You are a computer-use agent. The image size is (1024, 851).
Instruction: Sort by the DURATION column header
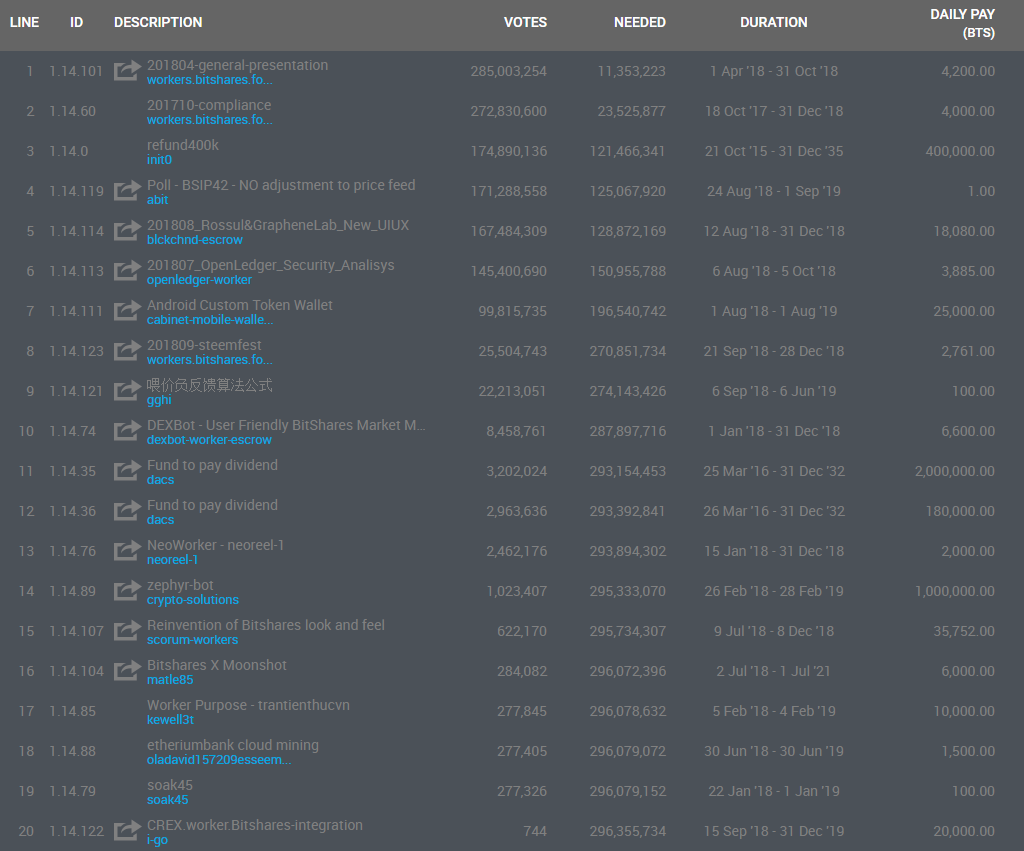(774, 22)
